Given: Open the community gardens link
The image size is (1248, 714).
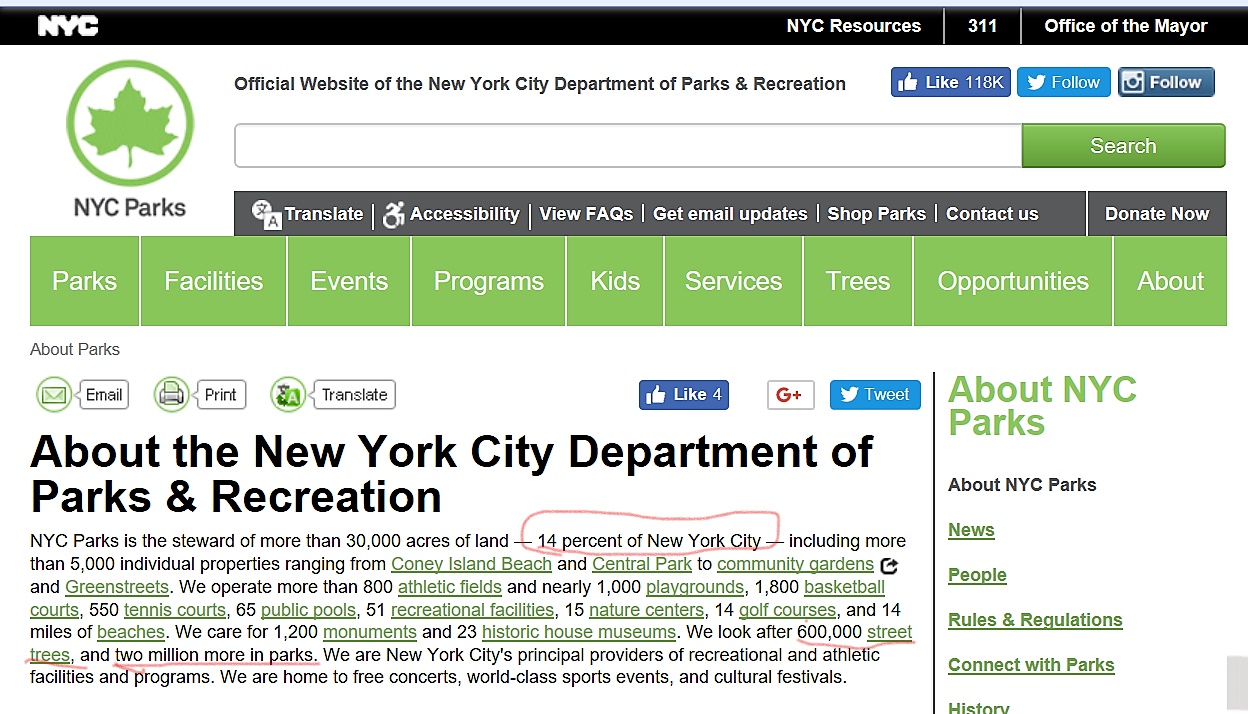Looking at the screenshot, I should pyautogui.click(x=795, y=565).
